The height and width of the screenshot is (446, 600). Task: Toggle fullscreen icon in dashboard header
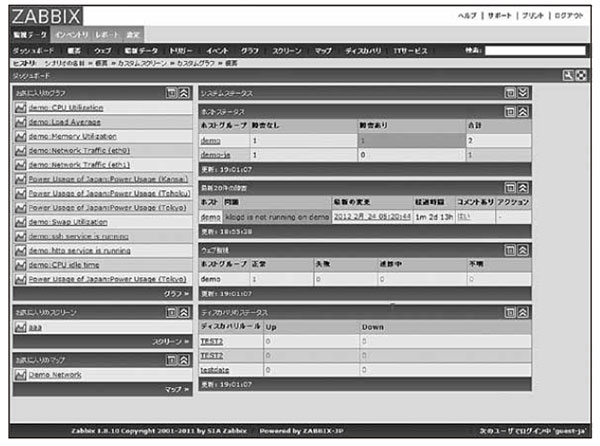point(581,76)
